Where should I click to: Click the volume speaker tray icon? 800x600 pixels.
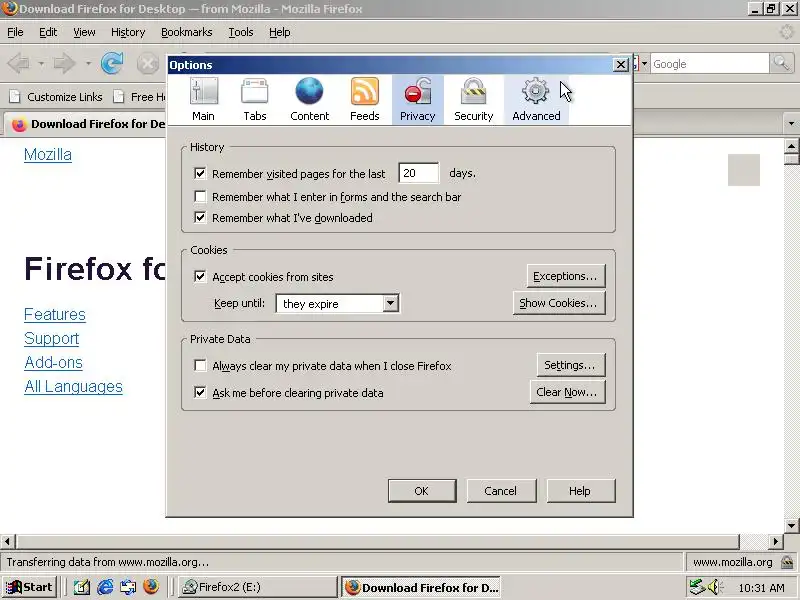coord(715,587)
